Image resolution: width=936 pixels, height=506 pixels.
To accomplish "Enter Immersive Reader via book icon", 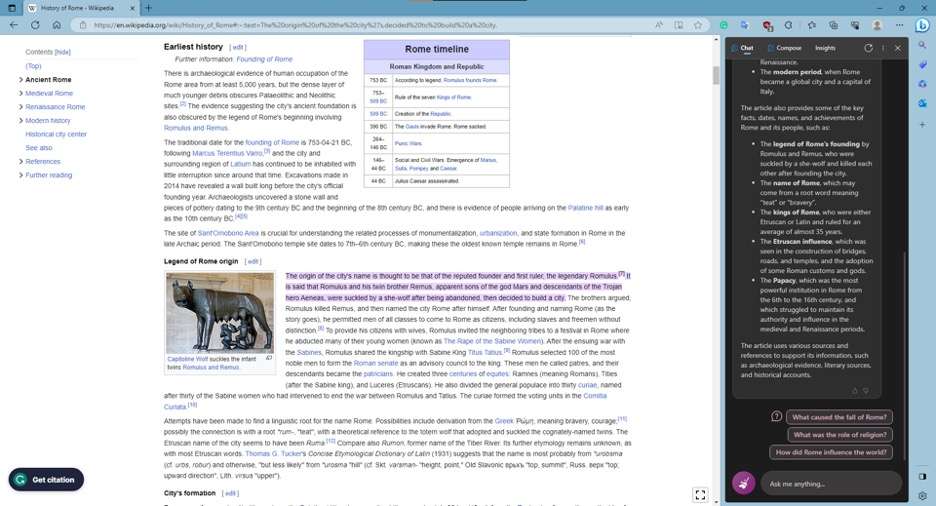I will [679, 25].
